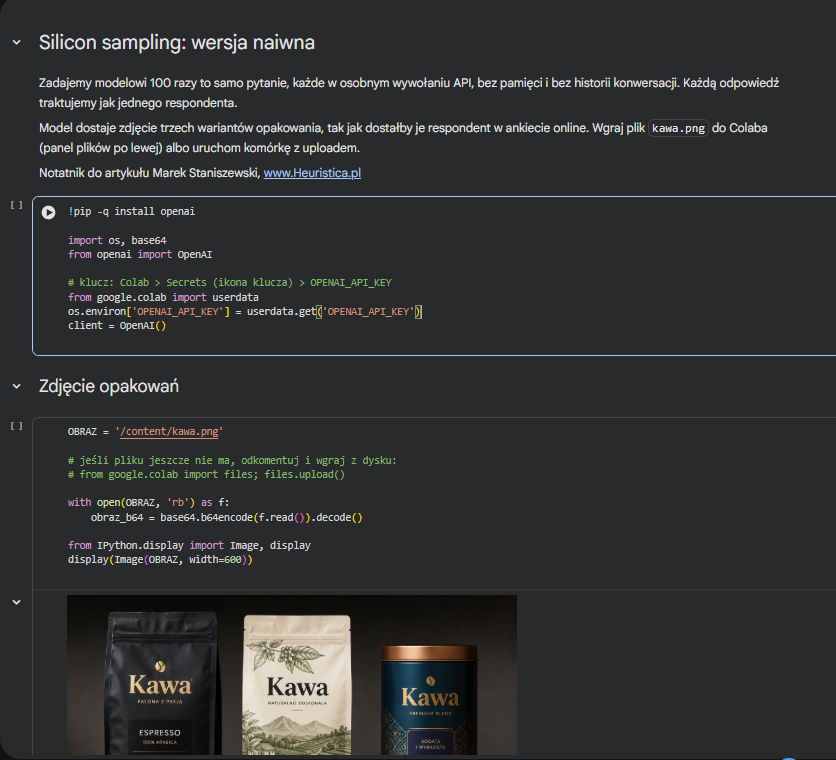This screenshot has height=760, width=836.
Task: Select the 'Silicon sampling: wersja naiwna' heading
Action: [176, 42]
